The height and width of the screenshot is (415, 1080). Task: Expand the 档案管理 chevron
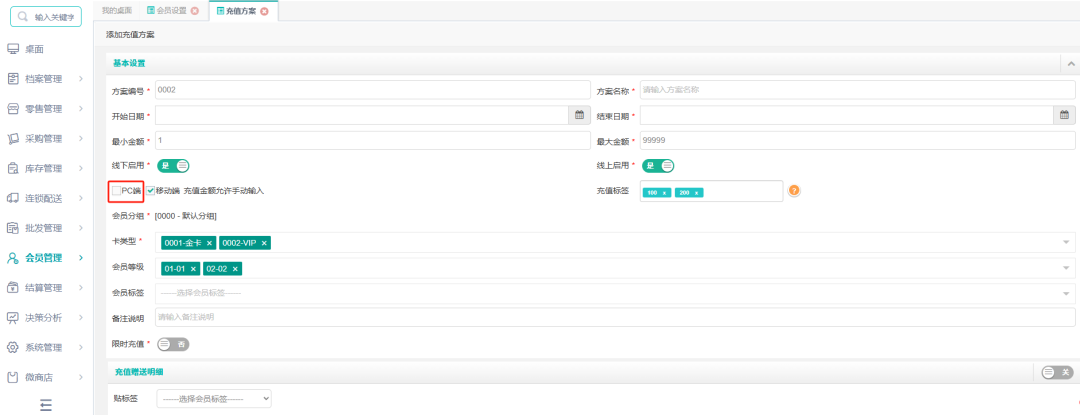[81, 79]
